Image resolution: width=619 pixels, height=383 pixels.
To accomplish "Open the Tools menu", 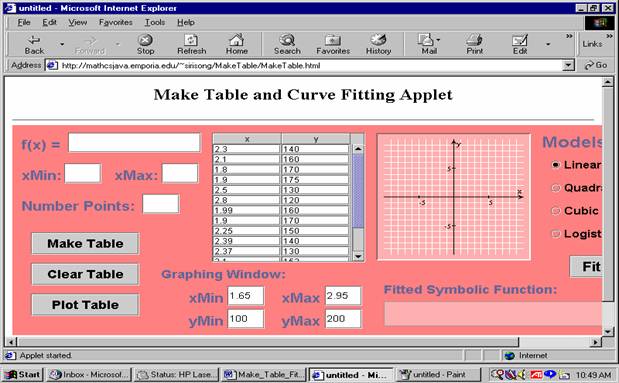I will click(x=155, y=23).
